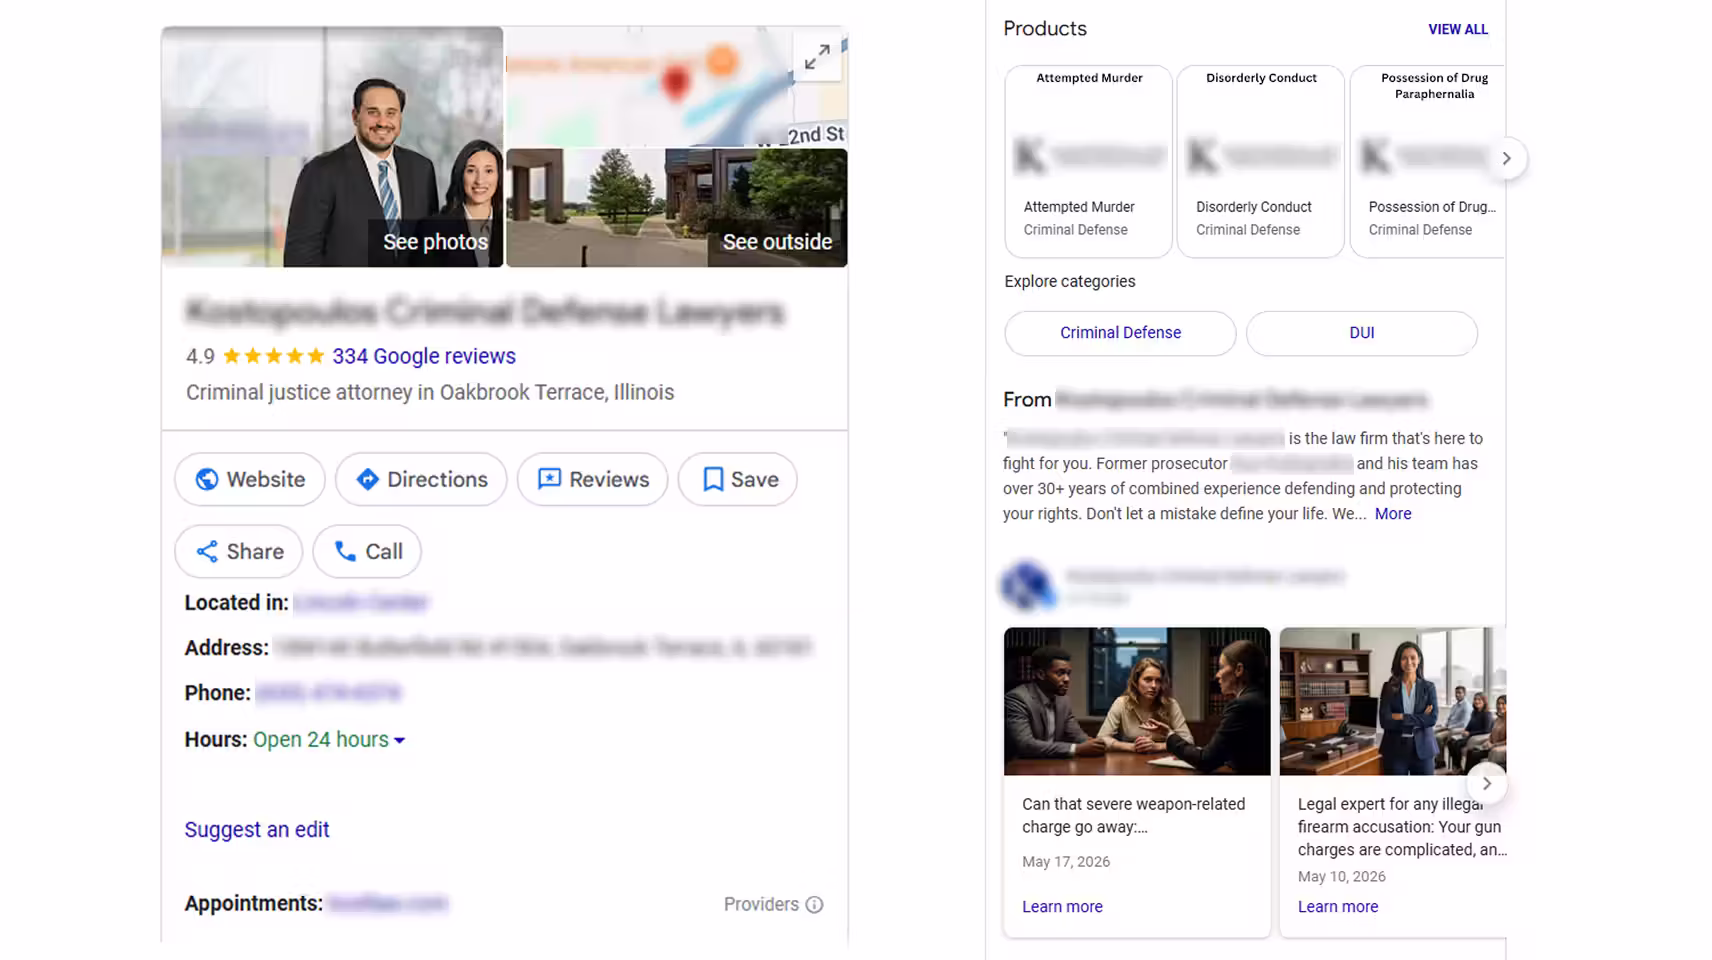View all products
This screenshot has height=960, width=1712.
(x=1458, y=29)
